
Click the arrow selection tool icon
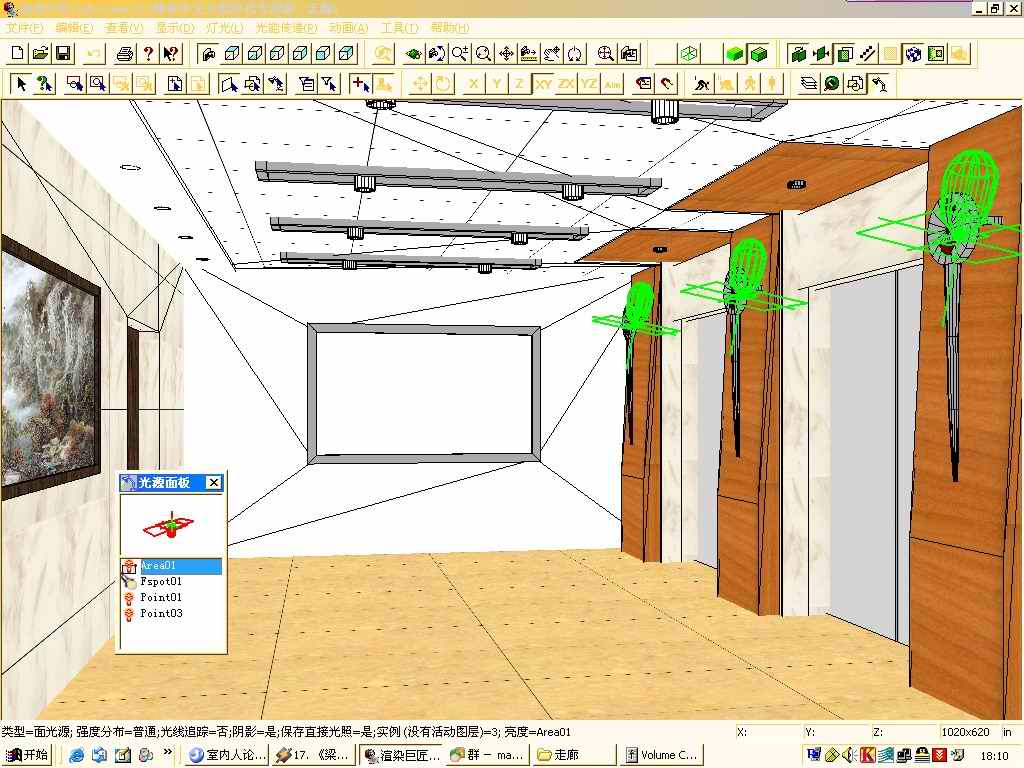pyautogui.click(x=21, y=84)
